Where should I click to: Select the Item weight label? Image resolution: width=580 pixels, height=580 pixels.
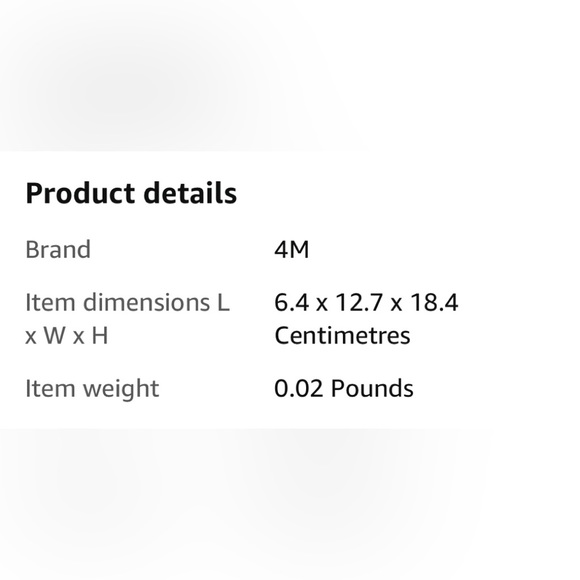(92, 389)
